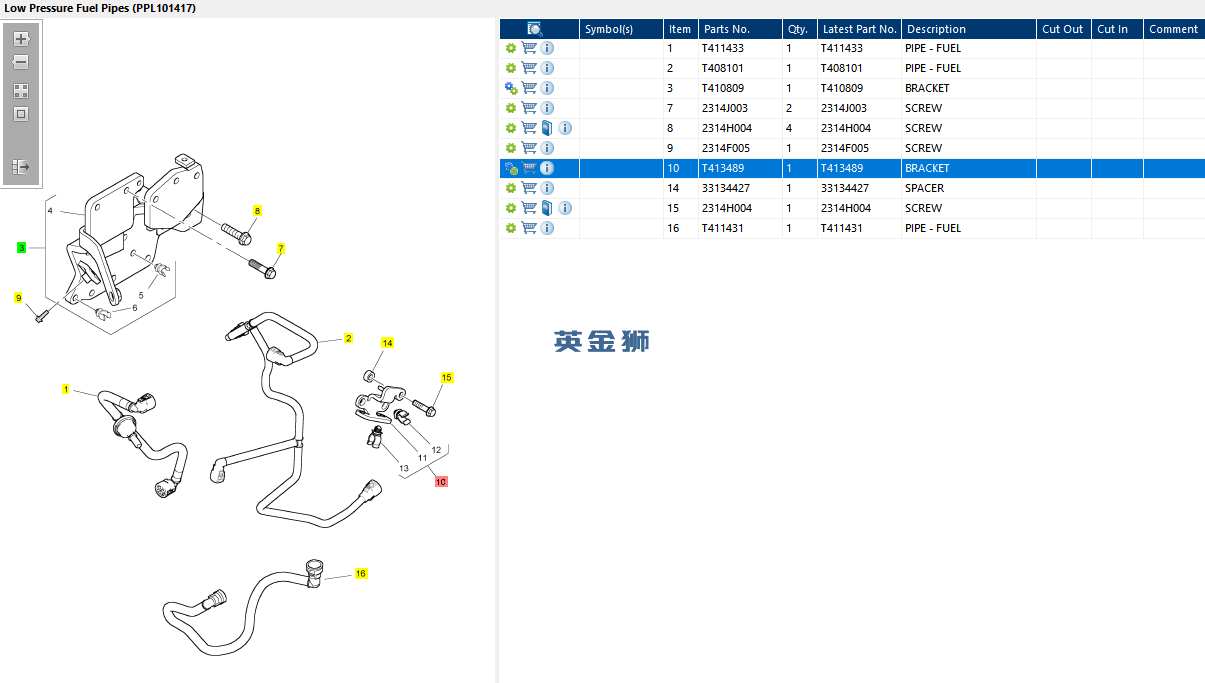The width and height of the screenshot is (1205, 683).
Task: Select callout 15 in the diagram
Action: point(447,378)
